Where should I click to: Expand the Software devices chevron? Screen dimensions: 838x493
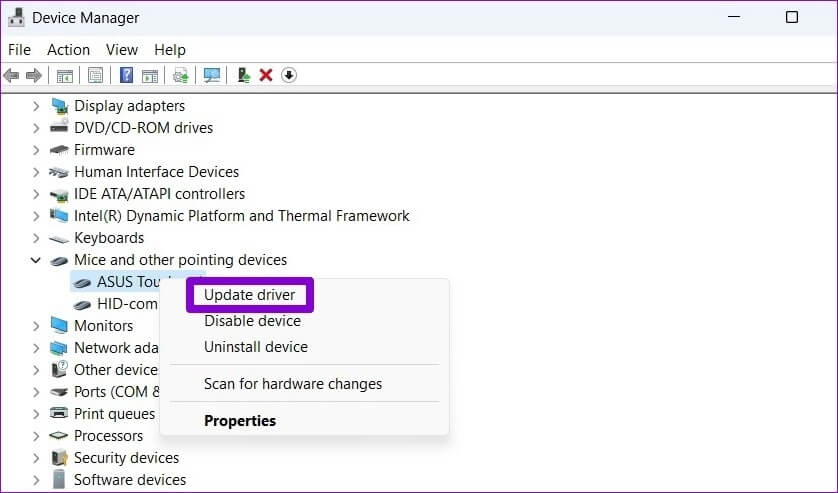[36, 480]
